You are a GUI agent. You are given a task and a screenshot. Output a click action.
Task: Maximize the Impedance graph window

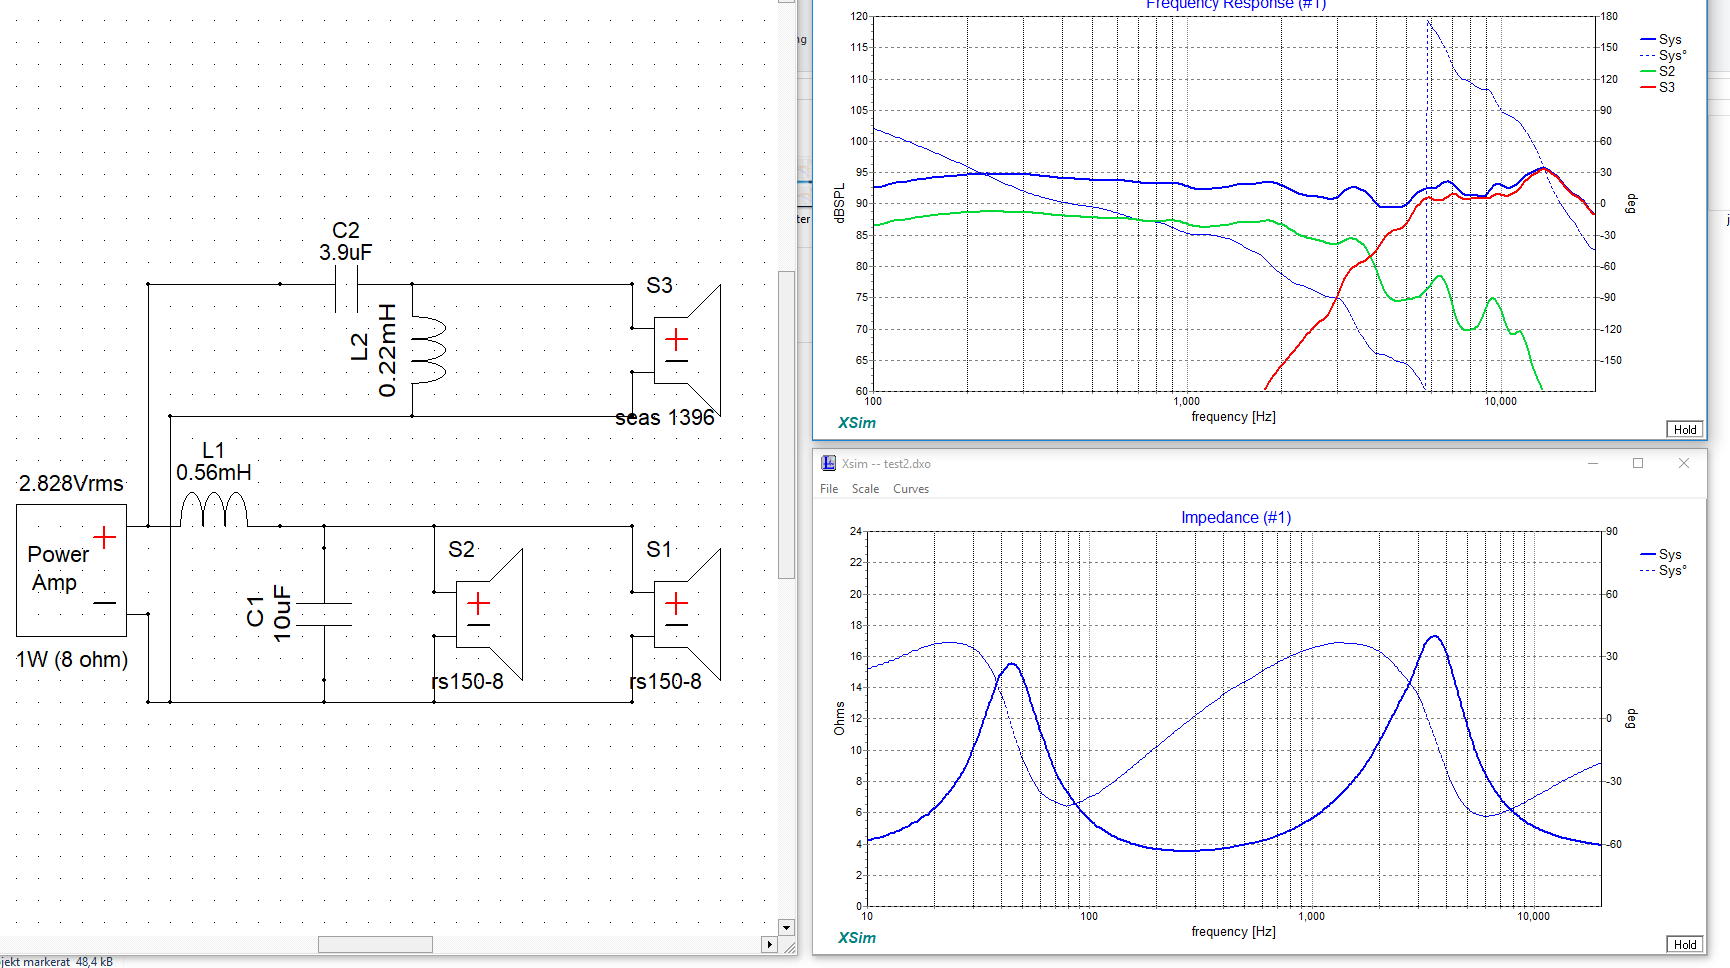pyautogui.click(x=1638, y=463)
